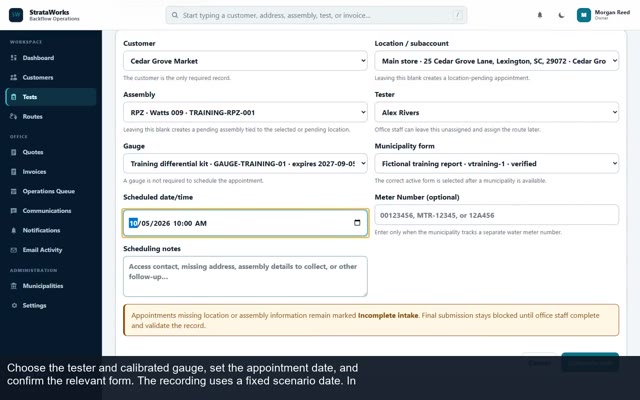640x400 pixels.
Task: Expand the Municipality form dropdown
Action: 496,164
